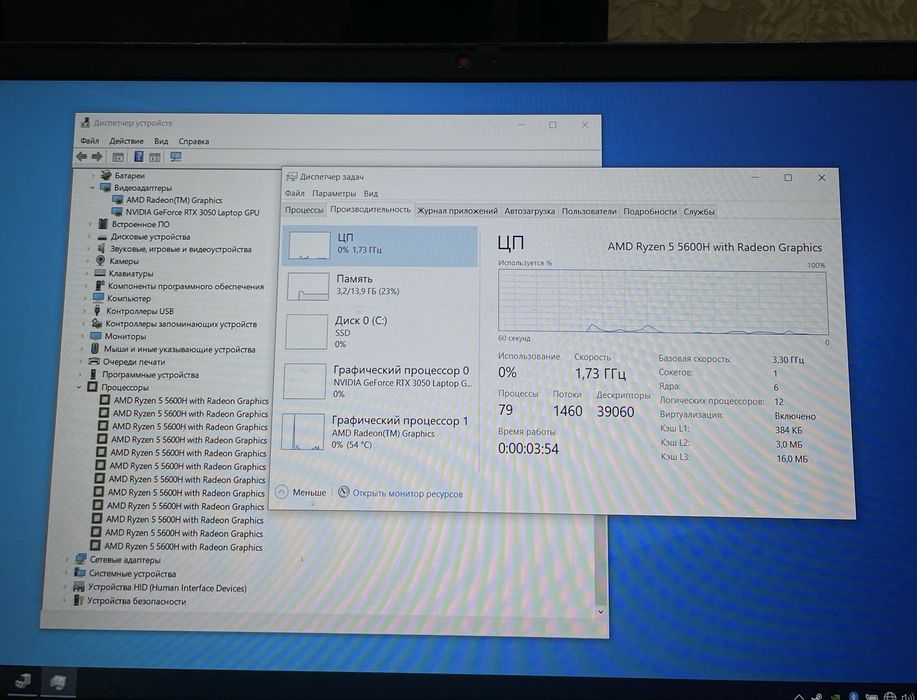
Task: Open the Вид menu in Task Manager
Action: 371,193
